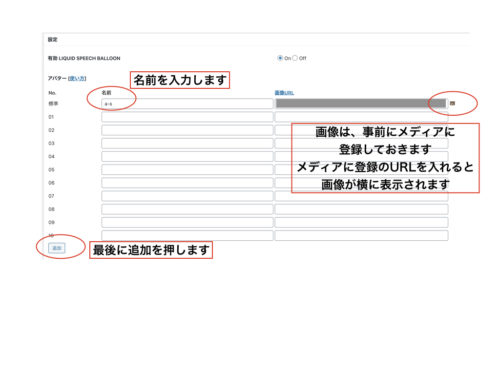Click the image URL field in row 07
Screen dimensions: 500x375
coord(362,196)
